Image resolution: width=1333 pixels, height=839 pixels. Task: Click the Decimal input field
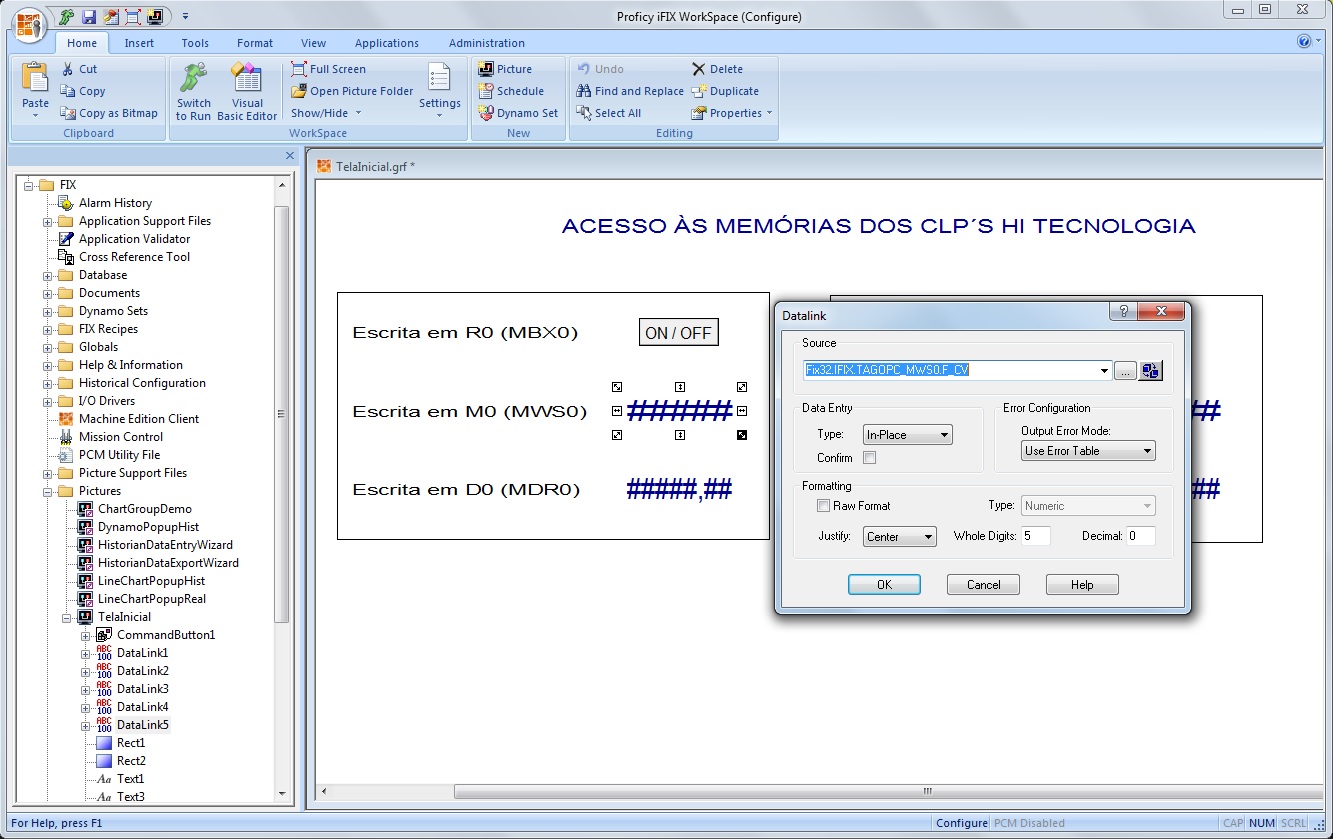click(x=1141, y=536)
